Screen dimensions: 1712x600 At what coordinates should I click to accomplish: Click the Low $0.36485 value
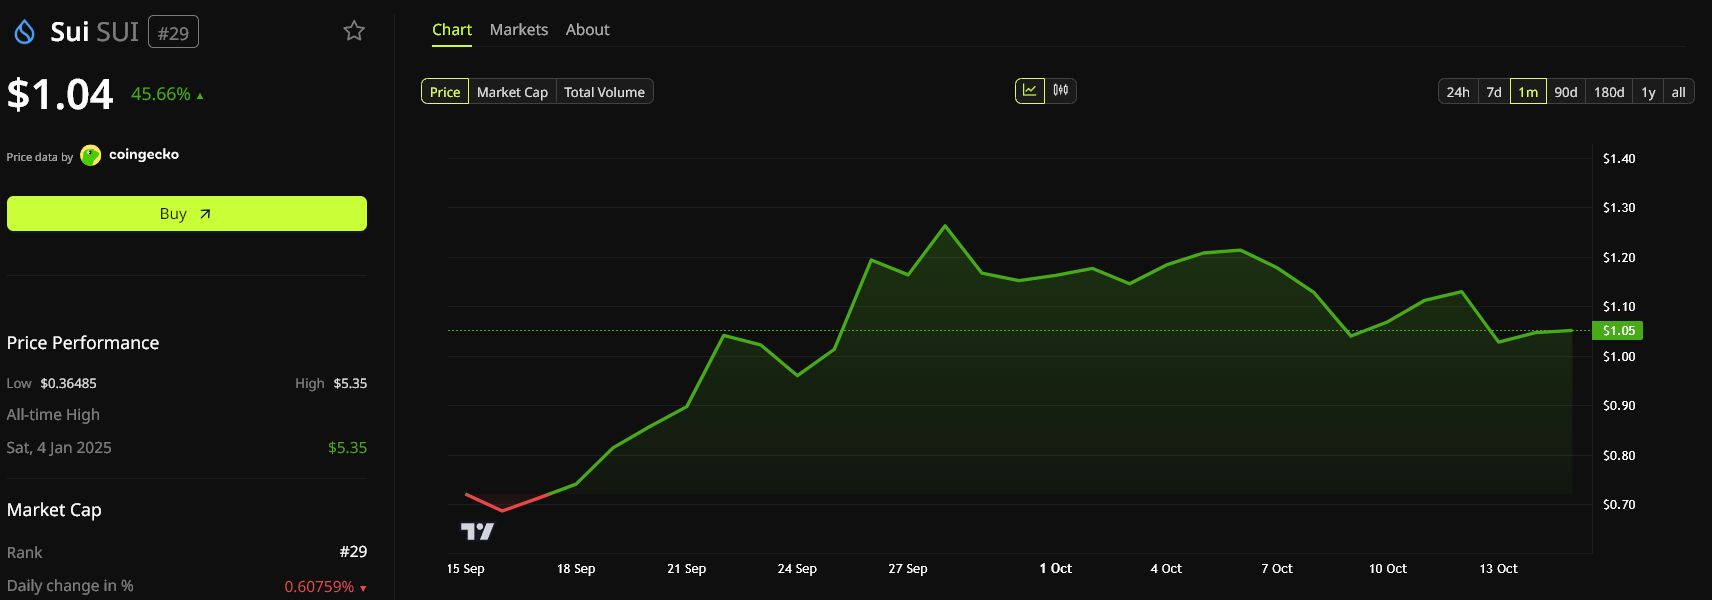[x=68, y=384]
